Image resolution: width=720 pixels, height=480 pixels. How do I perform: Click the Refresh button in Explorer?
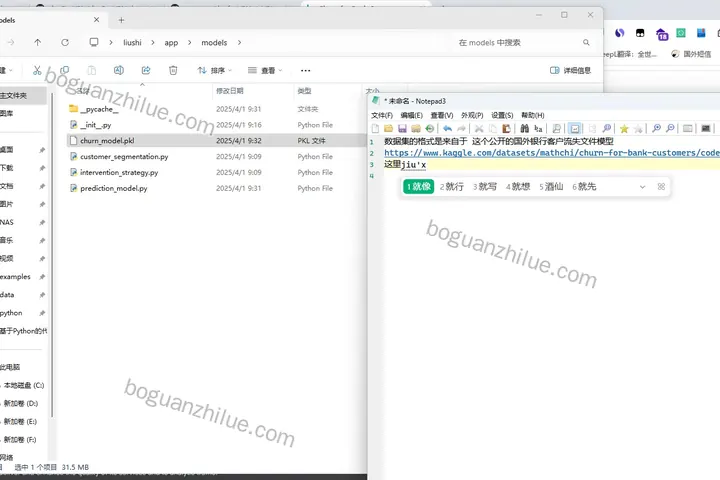[65, 42]
